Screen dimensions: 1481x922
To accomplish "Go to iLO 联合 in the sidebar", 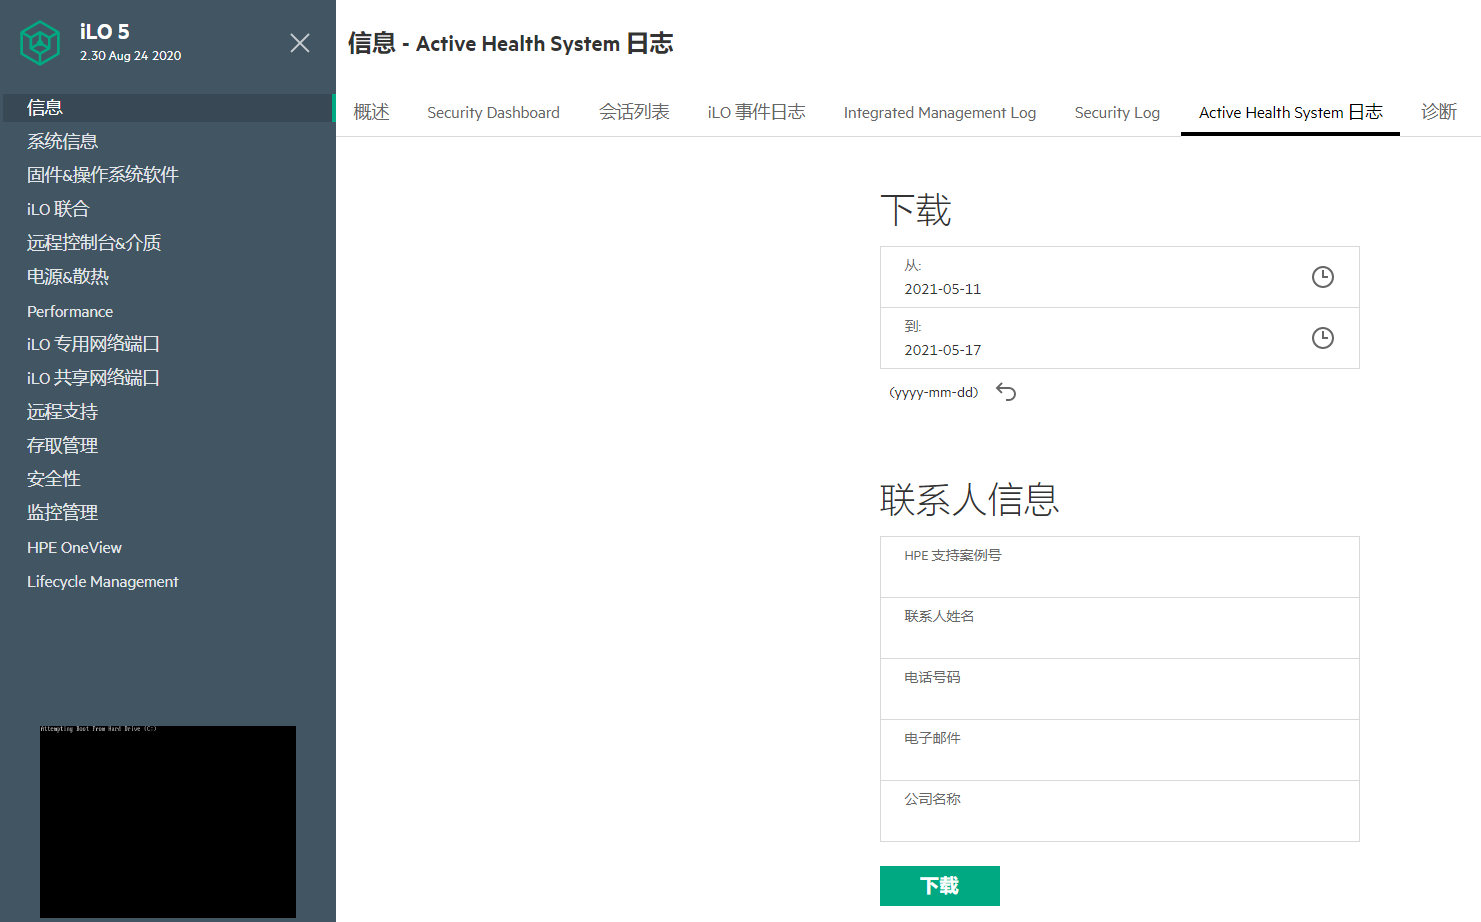I will (x=58, y=209).
